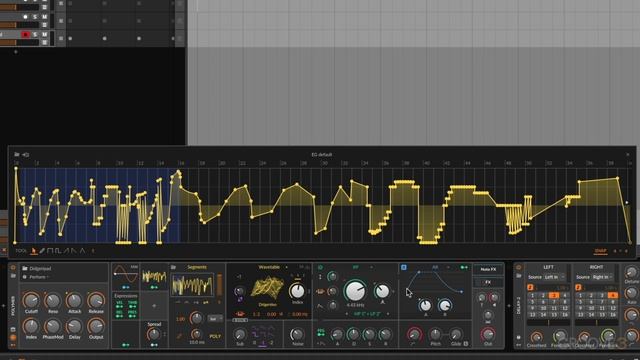640x360 pixels.
Task: Click the curve editor timeline ruler at 20
Action: pos(222,163)
